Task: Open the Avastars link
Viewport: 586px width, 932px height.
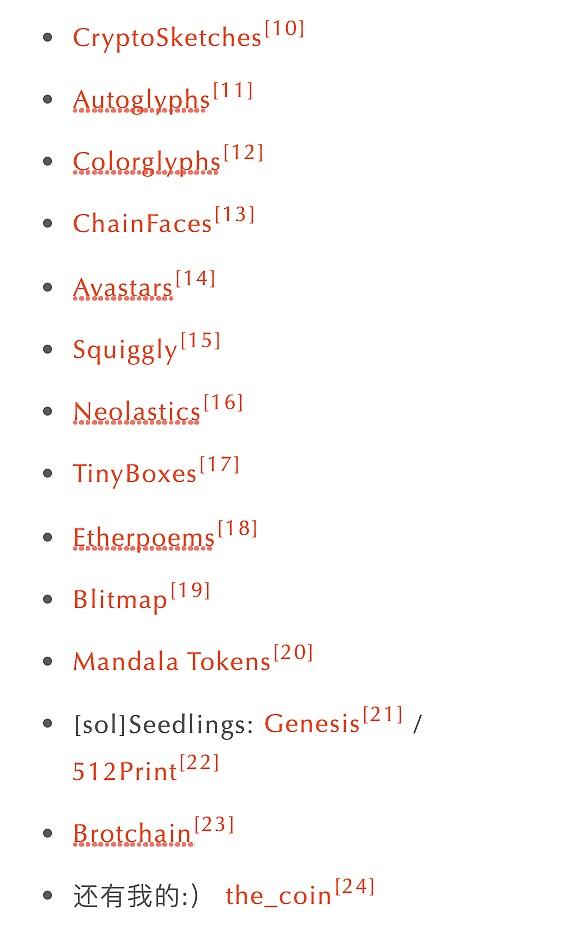Action: pos(122,288)
